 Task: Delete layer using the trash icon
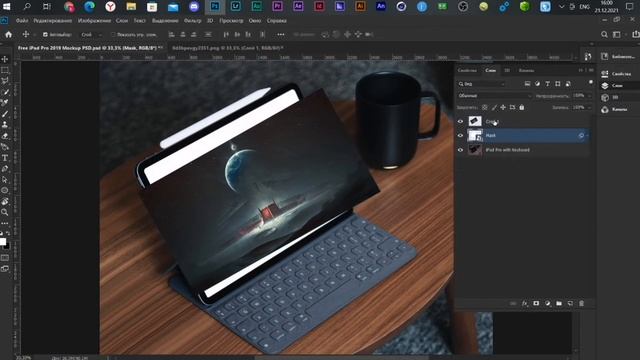[x=582, y=304]
